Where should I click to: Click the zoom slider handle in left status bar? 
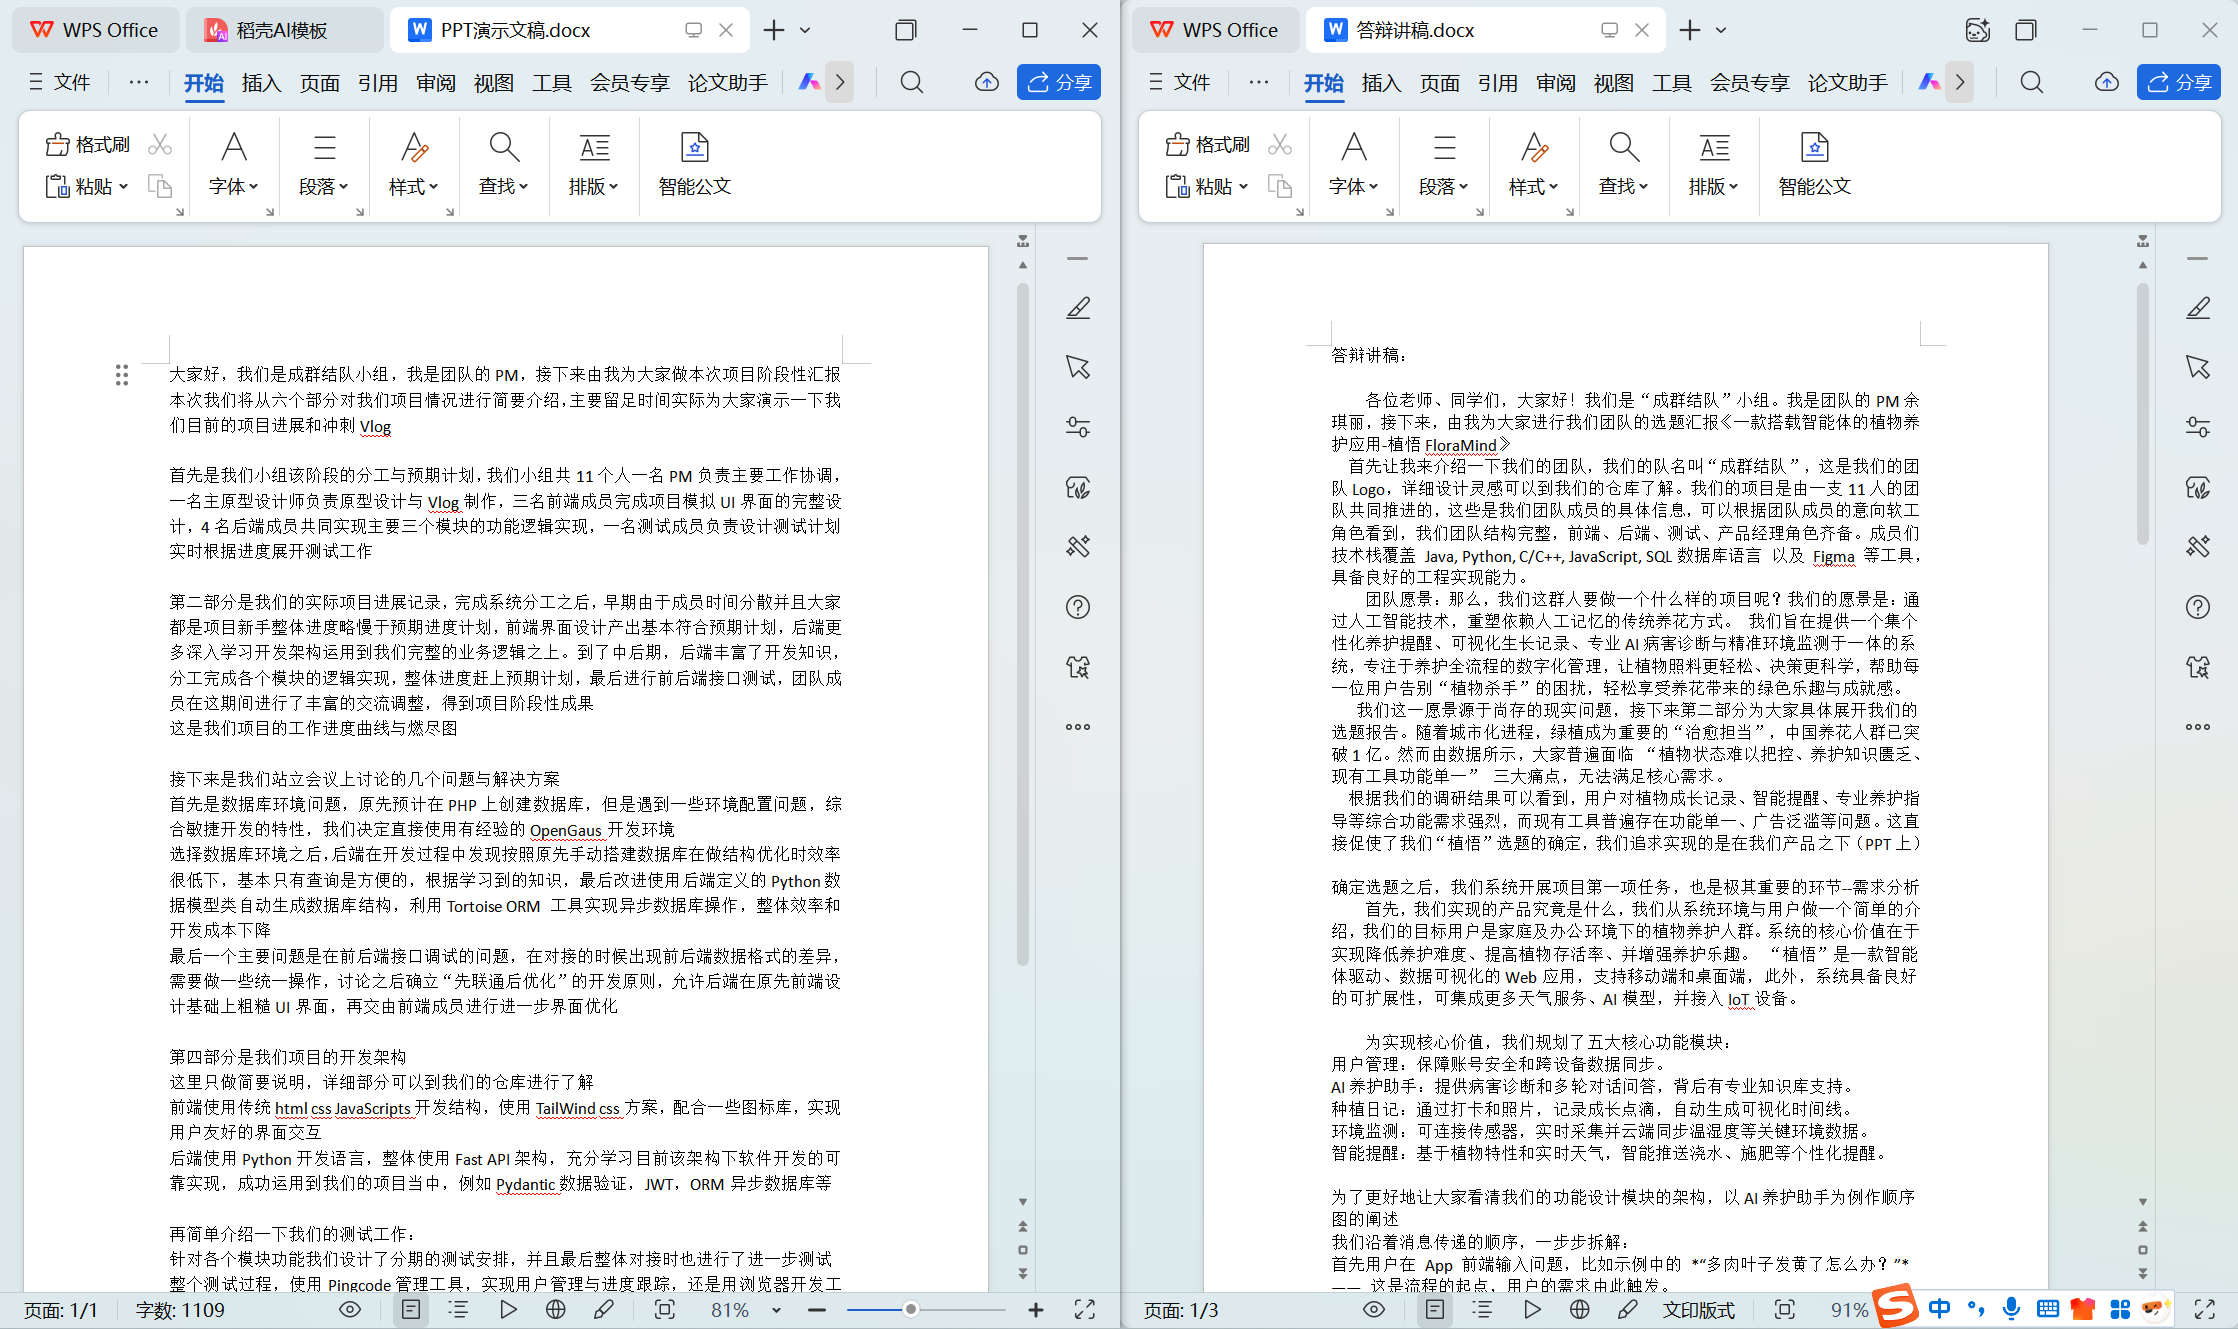click(911, 1310)
